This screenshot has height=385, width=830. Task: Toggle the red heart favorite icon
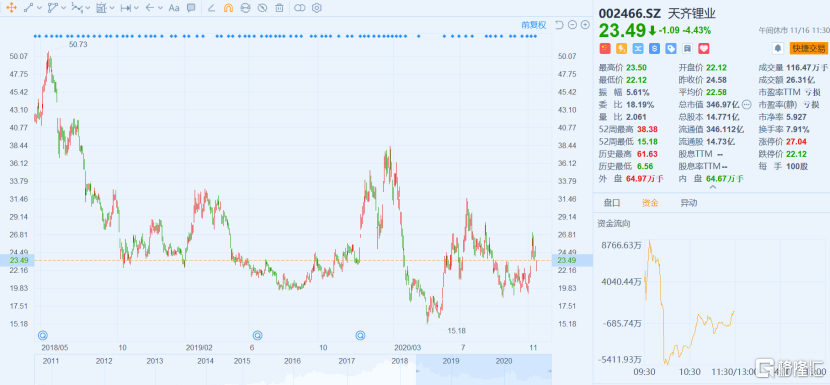(x=703, y=48)
